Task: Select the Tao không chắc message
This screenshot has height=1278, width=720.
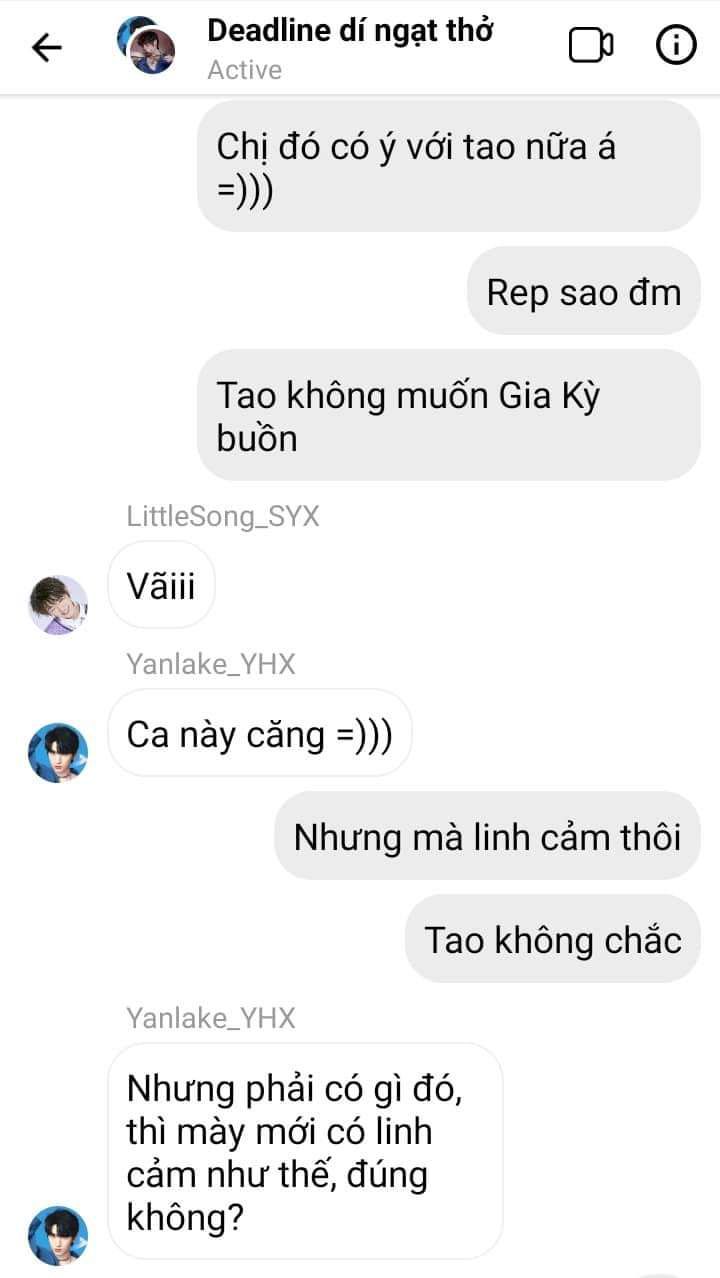Action: point(552,939)
